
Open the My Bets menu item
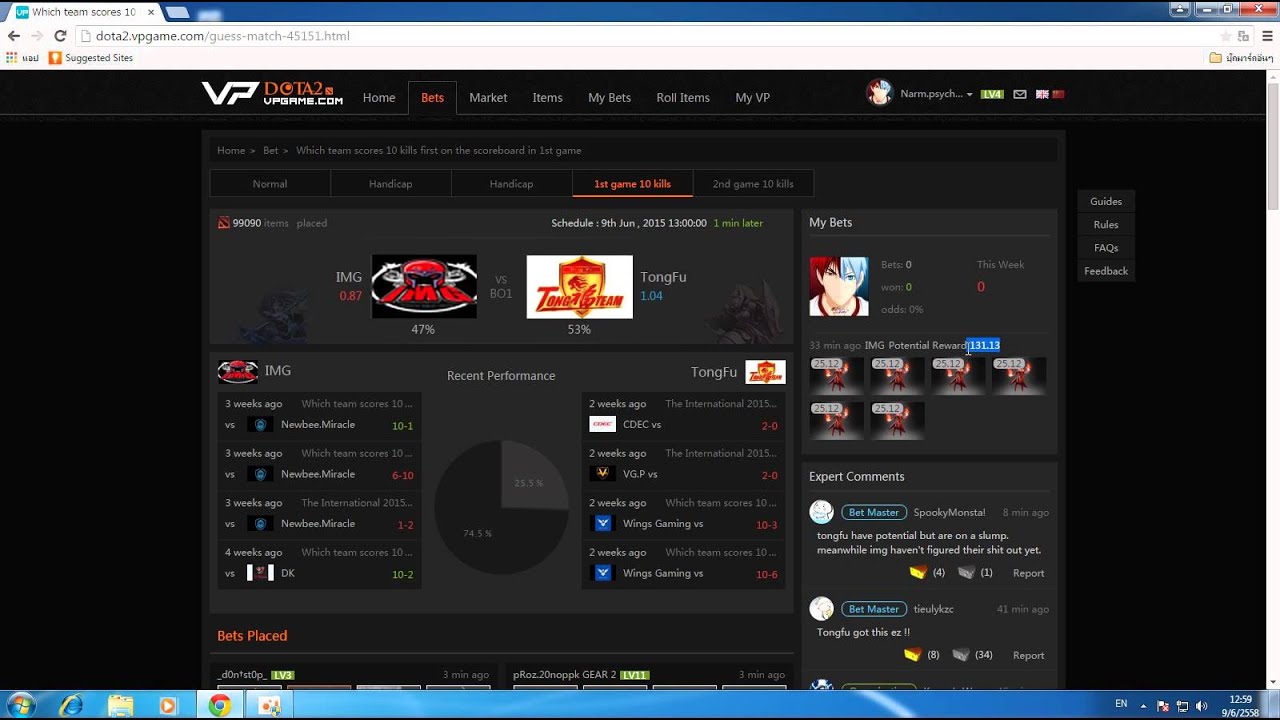click(609, 97)
